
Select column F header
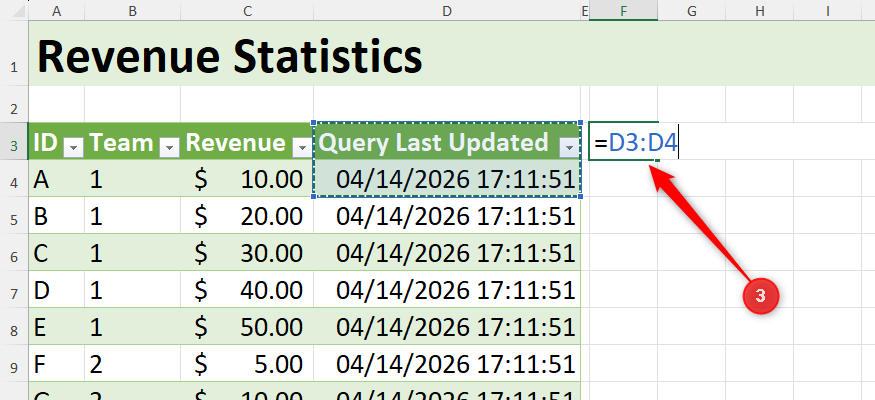pyautogui.click(x=623, y=10)
